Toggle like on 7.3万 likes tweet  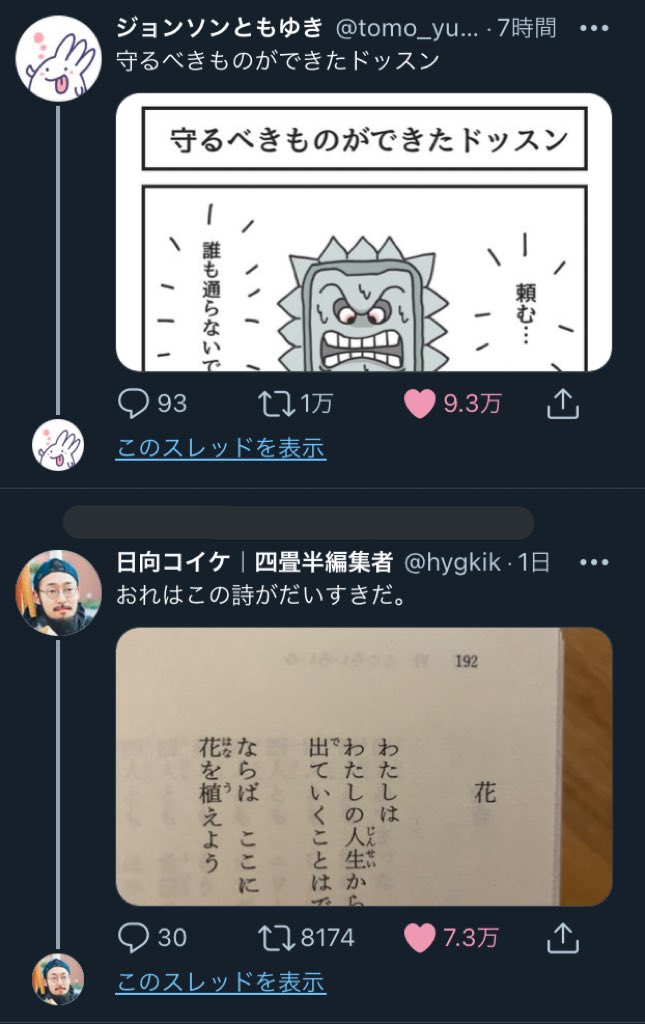pyautogui.click(x=419, y=938)
